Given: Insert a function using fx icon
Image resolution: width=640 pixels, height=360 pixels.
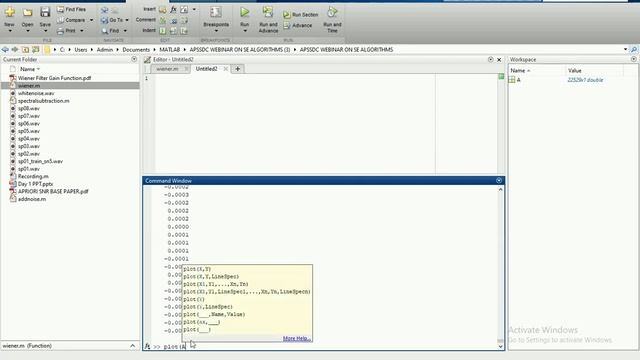Looking at the screenshot, I should 173,9.
